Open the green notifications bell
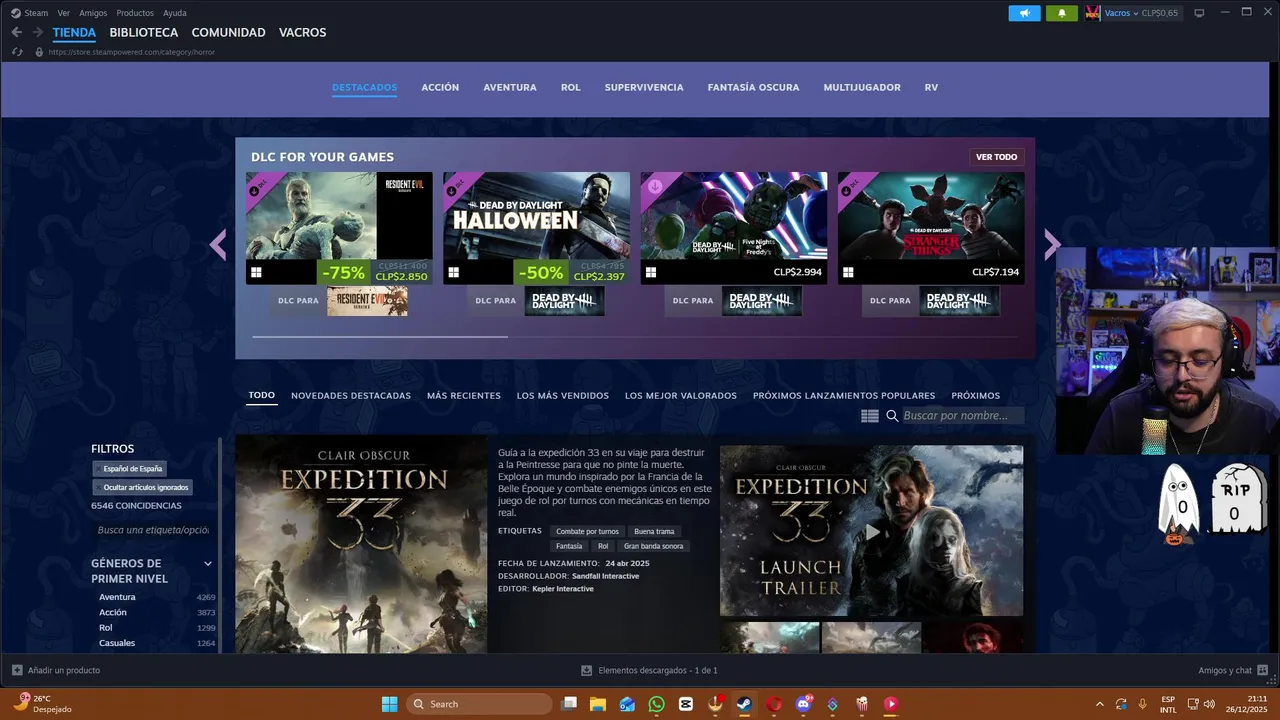The width and height of the screenshot is (1280, 720). 1061,13
